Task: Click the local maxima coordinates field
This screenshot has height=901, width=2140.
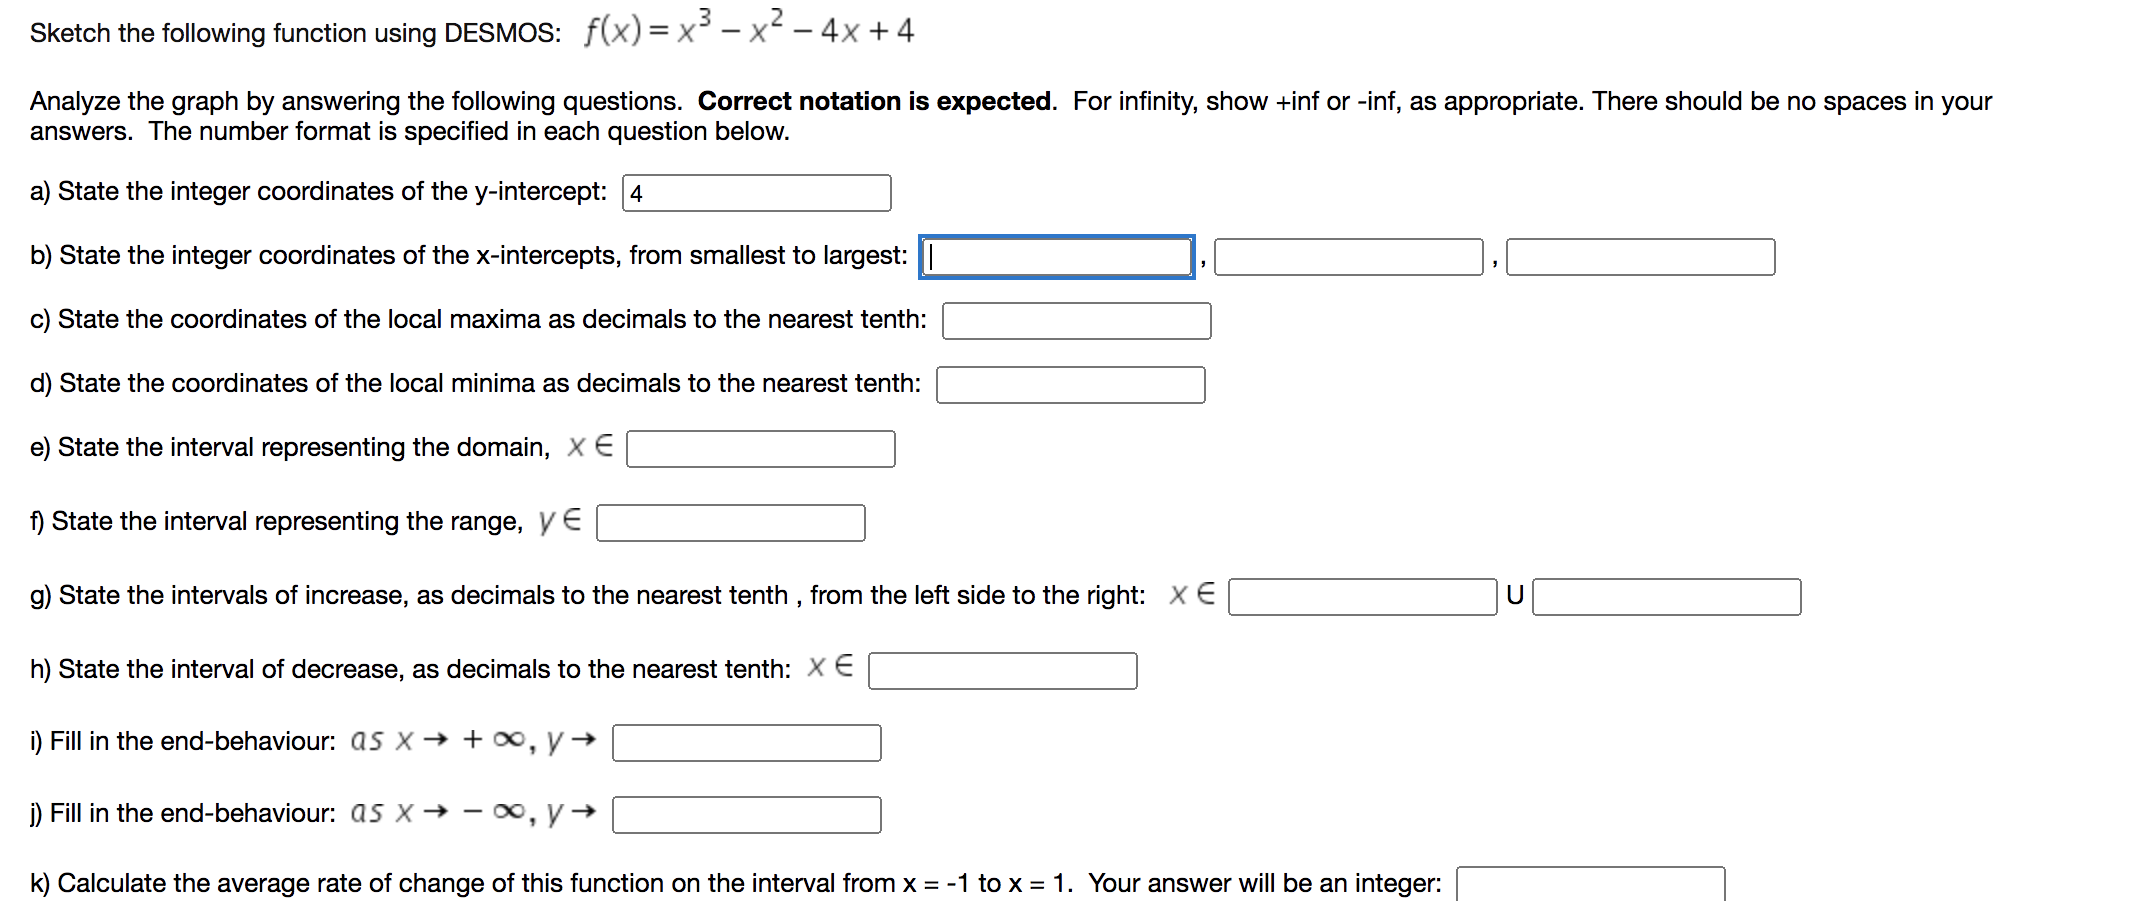Action: 1075,321
